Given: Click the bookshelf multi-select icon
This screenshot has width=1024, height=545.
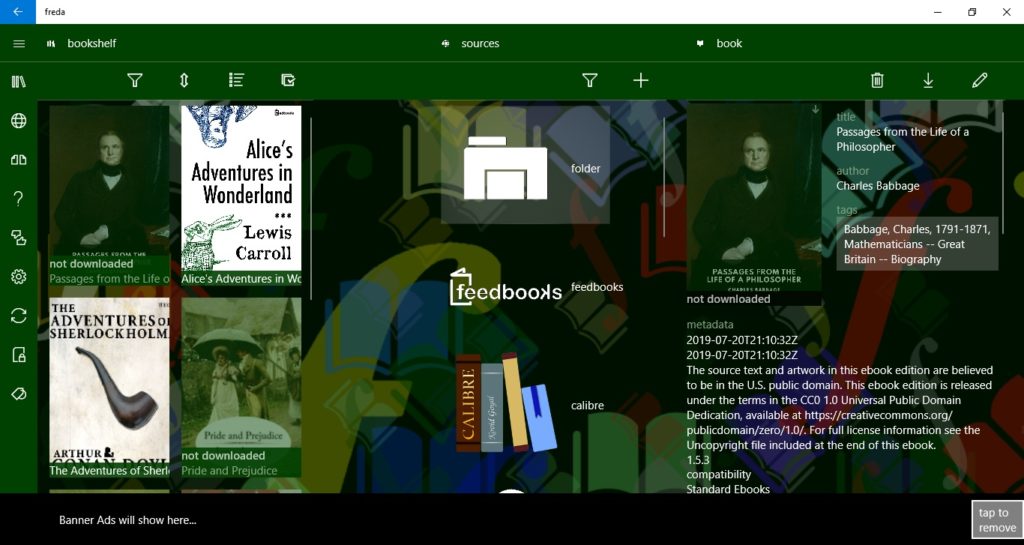Looking at the screenshot, I should point(288,80).
